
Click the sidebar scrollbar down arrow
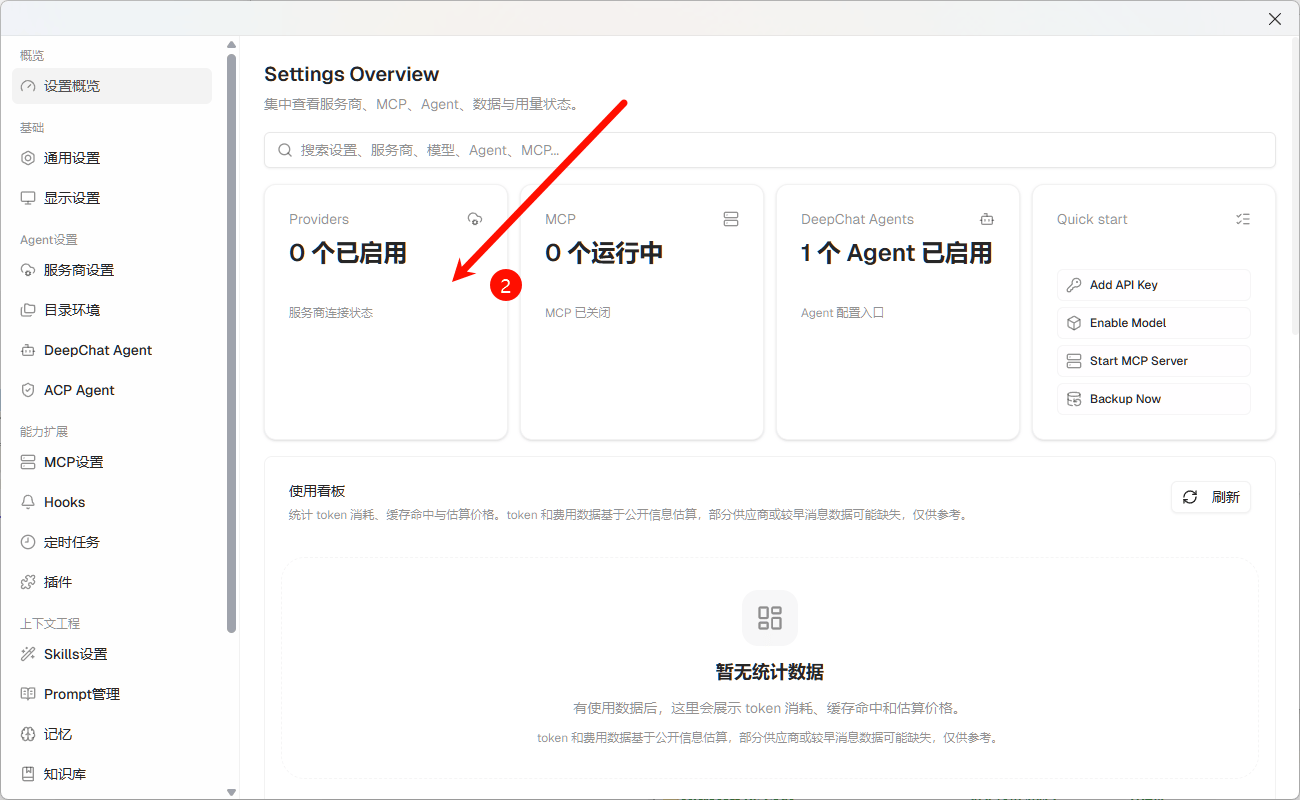coord(232,792)
